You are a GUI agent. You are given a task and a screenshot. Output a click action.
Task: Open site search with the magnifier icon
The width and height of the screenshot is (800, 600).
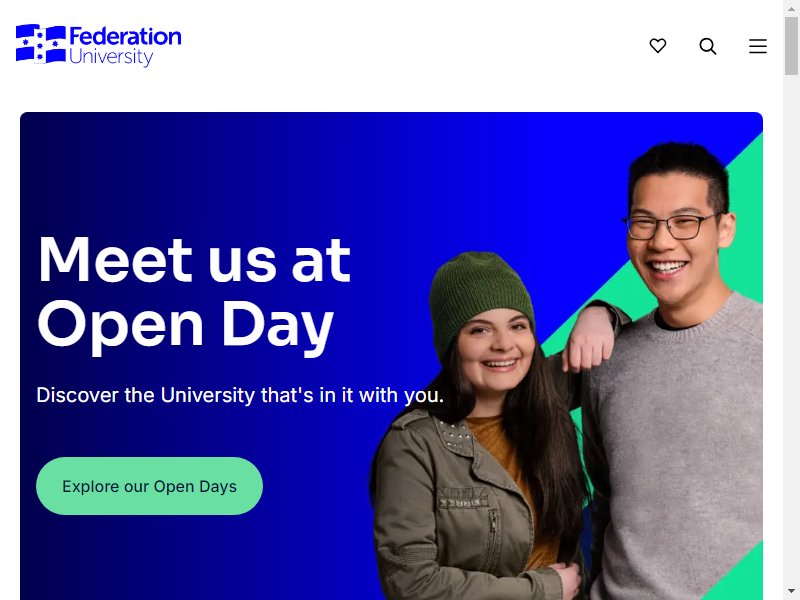708,46
